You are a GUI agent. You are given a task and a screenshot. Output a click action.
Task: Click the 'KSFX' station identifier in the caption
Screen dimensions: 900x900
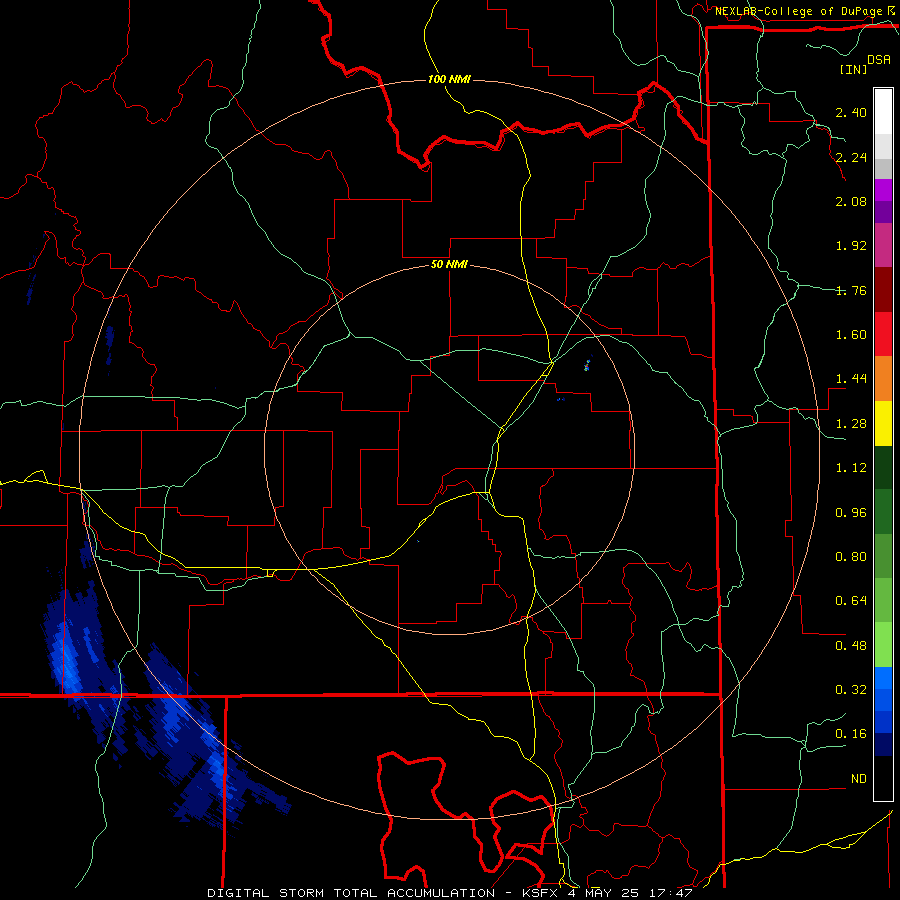pos(541,893)
